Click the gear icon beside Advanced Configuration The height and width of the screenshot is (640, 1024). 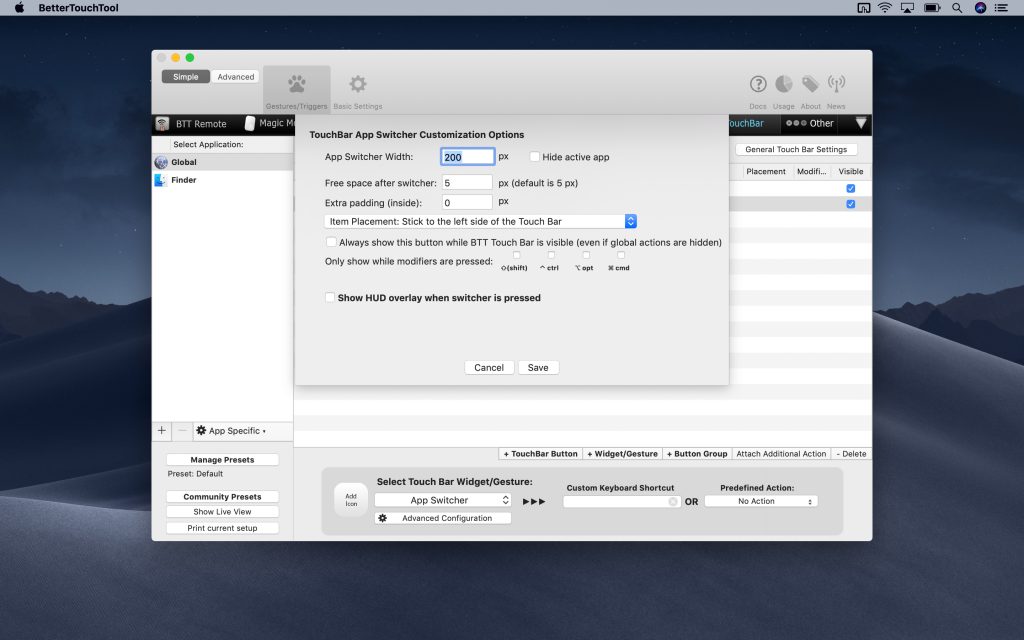click(x=383, y=518)
